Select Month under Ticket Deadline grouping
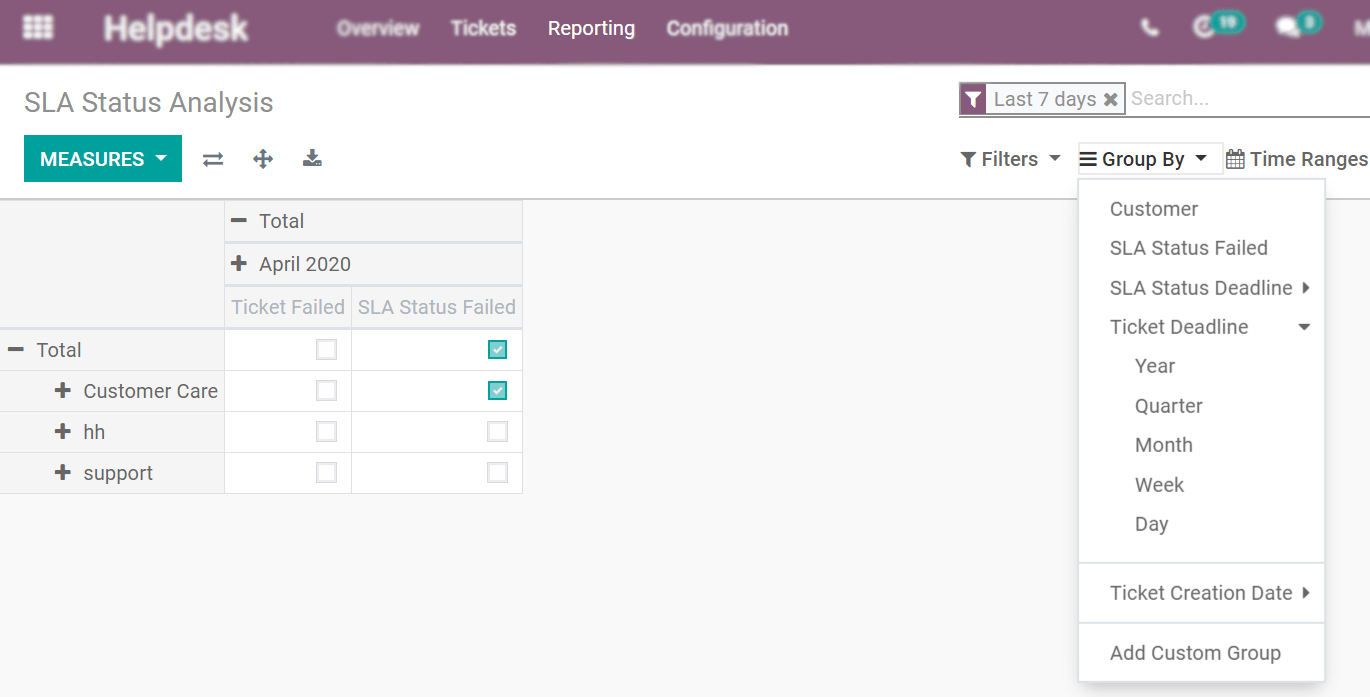Image resolution: width=1370 pixels, height=697 pixels. tap(1164, 444)
